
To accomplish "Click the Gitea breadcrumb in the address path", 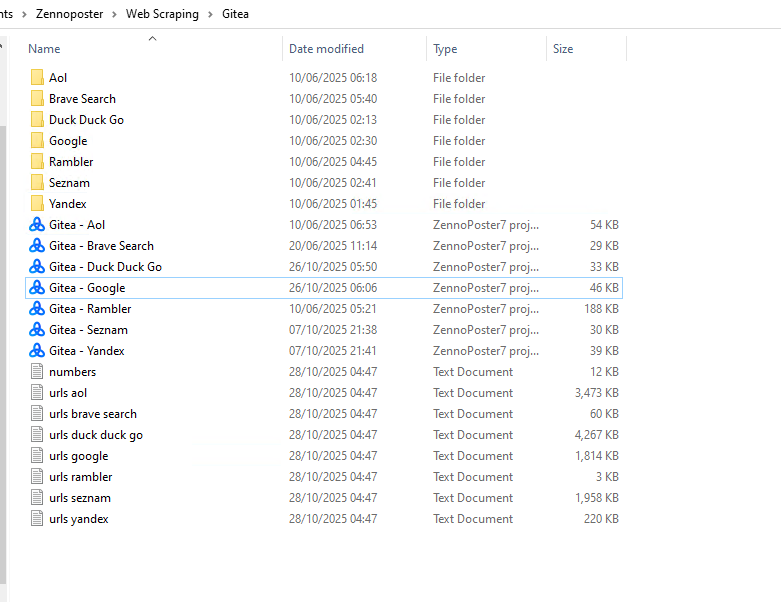I will click(235, 14).
